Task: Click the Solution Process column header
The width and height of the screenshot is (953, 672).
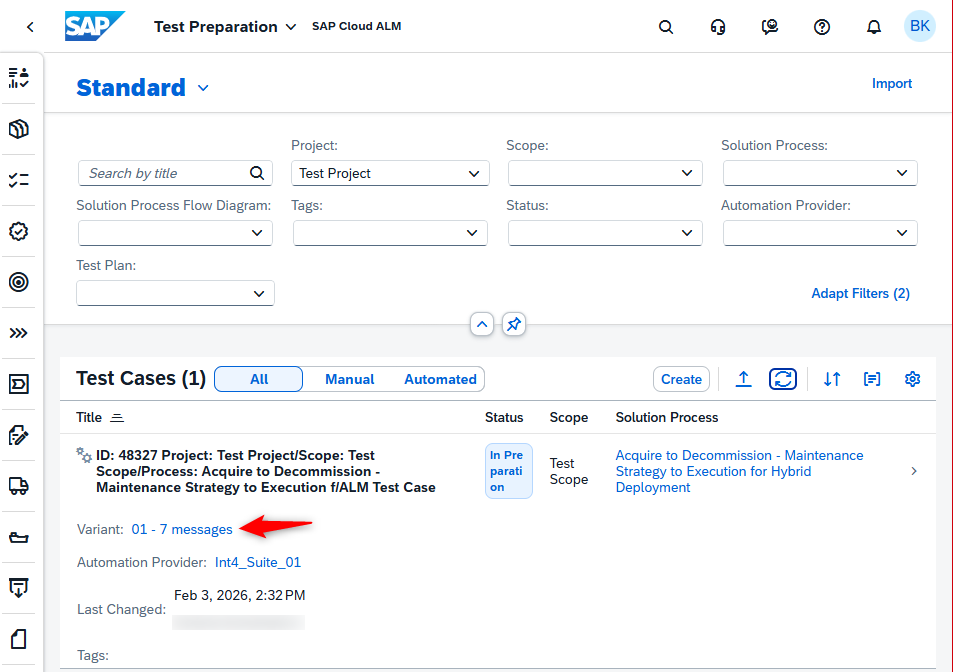Action: (667, 417)
